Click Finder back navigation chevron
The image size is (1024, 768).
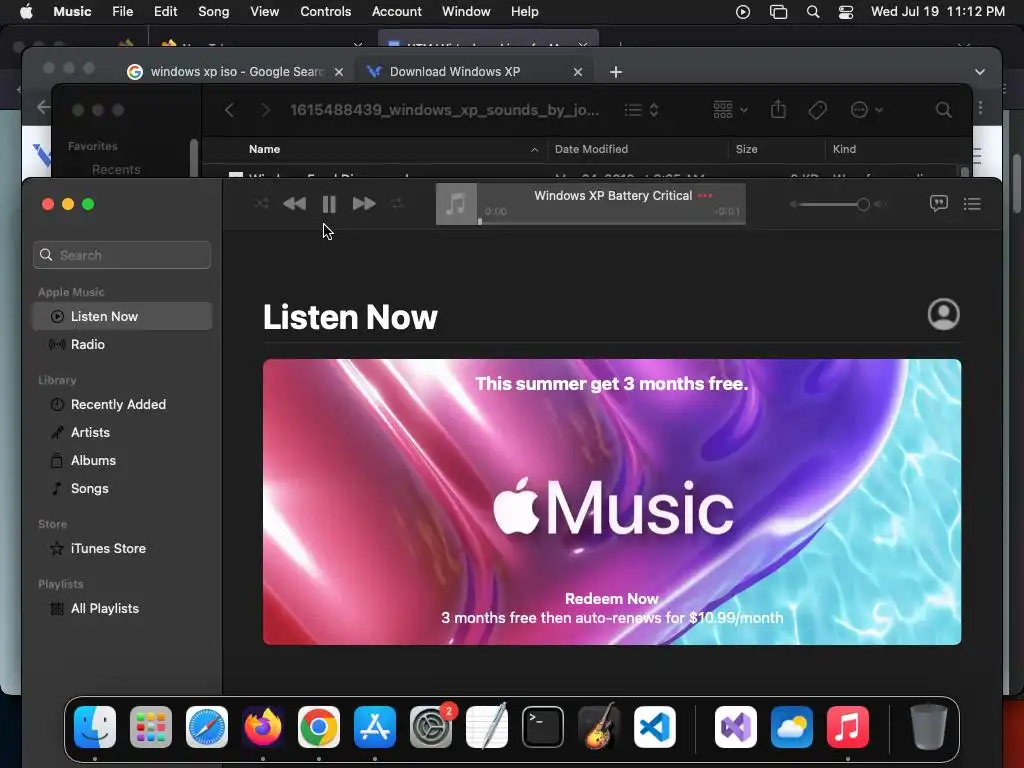point(229,110)
